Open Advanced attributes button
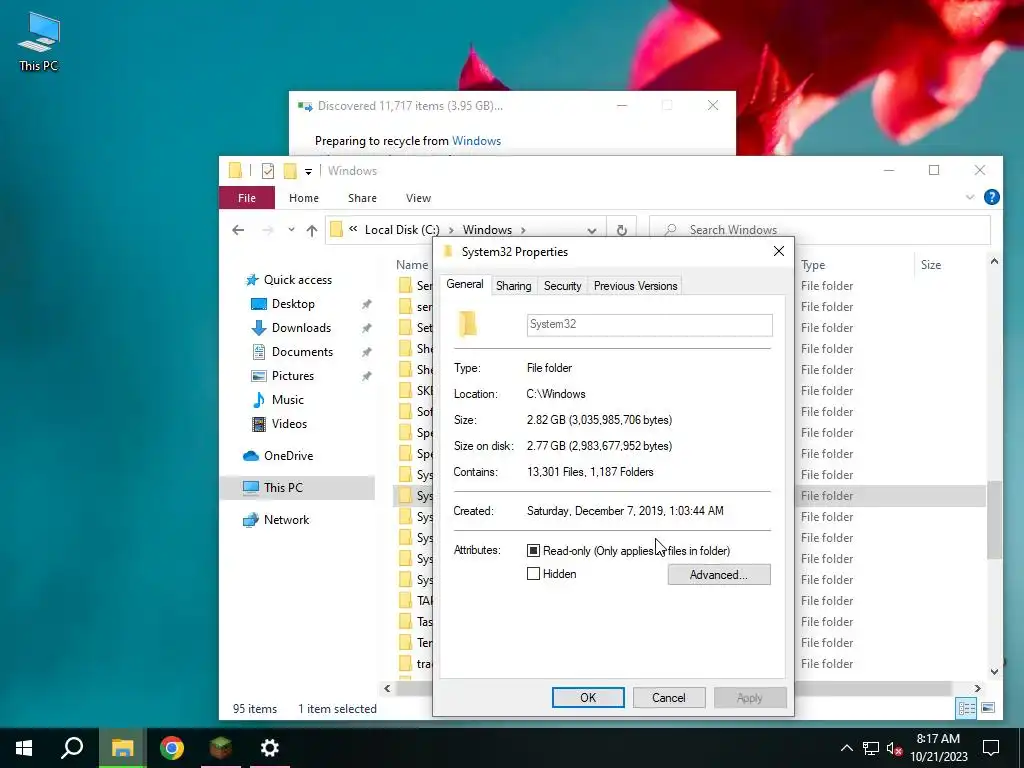The width and height of the screenshot is (1024, 768). [719, 575]
